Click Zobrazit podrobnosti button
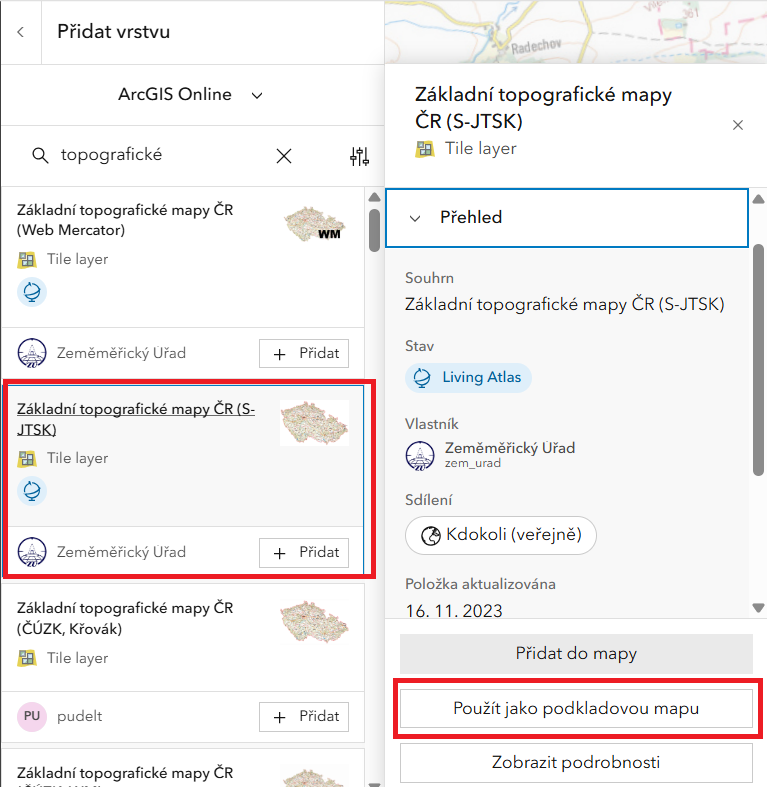Viewport: 767px width, 787px height. pos(576,762)
